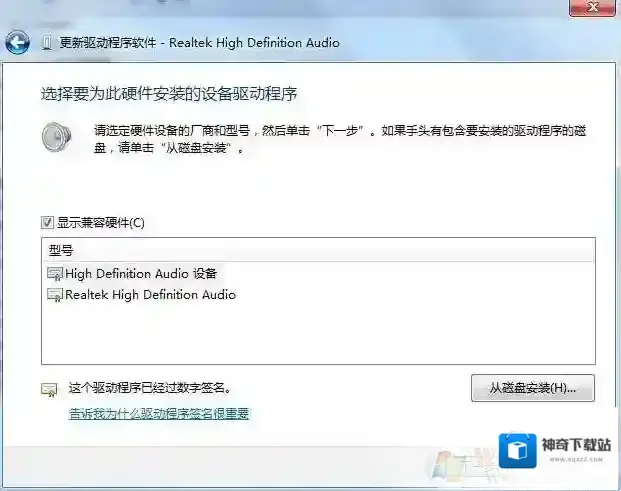This screenshot has height=491, width=621.
Task: Click empty space inside the model list
Action: 318,335
